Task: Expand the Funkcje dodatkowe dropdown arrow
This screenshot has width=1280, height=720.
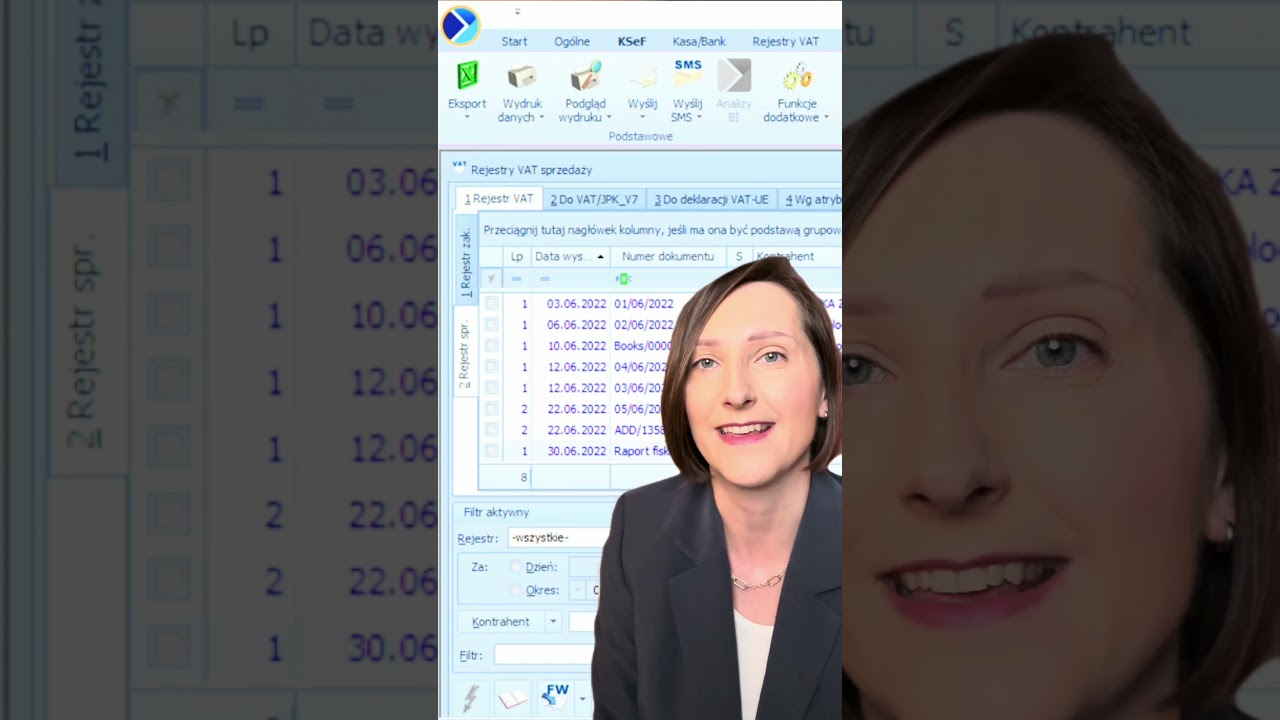Action: pyautogui.click(x=826, y=117)
